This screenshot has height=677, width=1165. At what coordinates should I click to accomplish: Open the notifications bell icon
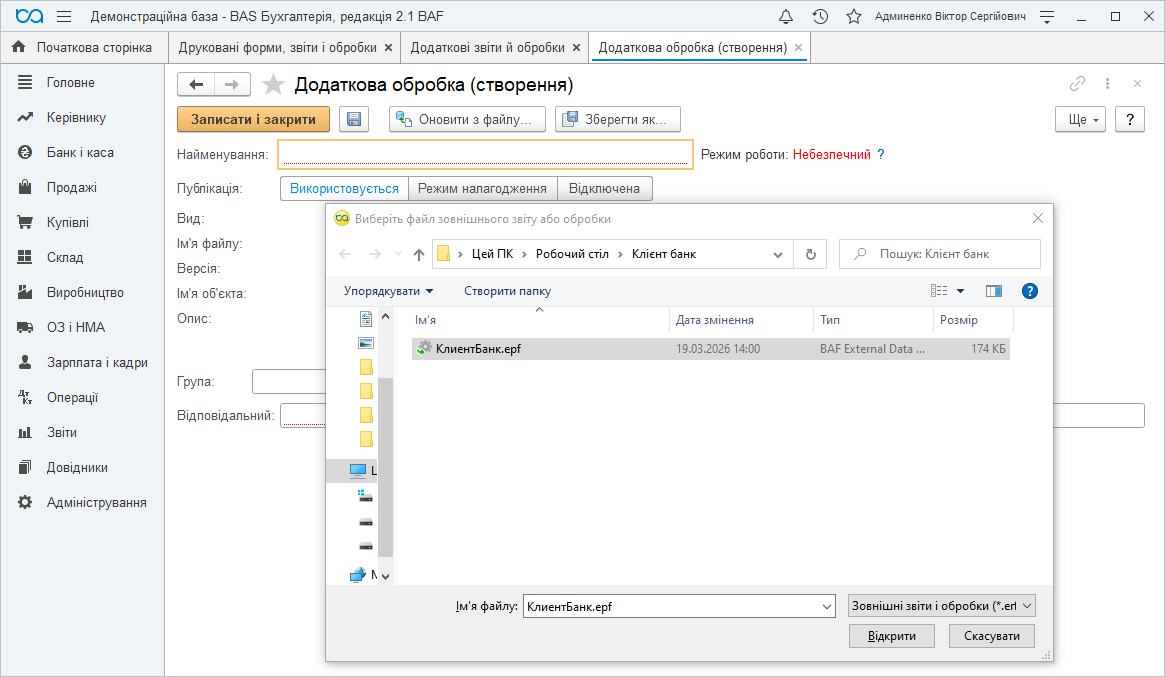tap(786, 17)
